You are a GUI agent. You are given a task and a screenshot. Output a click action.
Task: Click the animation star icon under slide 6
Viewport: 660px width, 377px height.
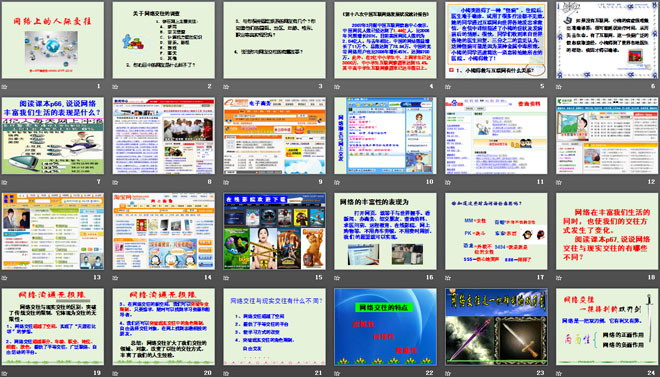click(559, 87)
